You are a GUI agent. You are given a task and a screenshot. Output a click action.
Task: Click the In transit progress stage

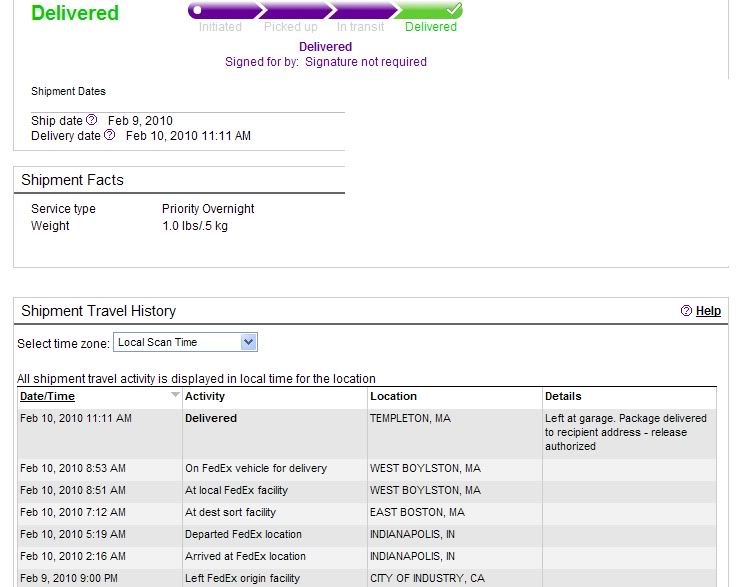360,27
